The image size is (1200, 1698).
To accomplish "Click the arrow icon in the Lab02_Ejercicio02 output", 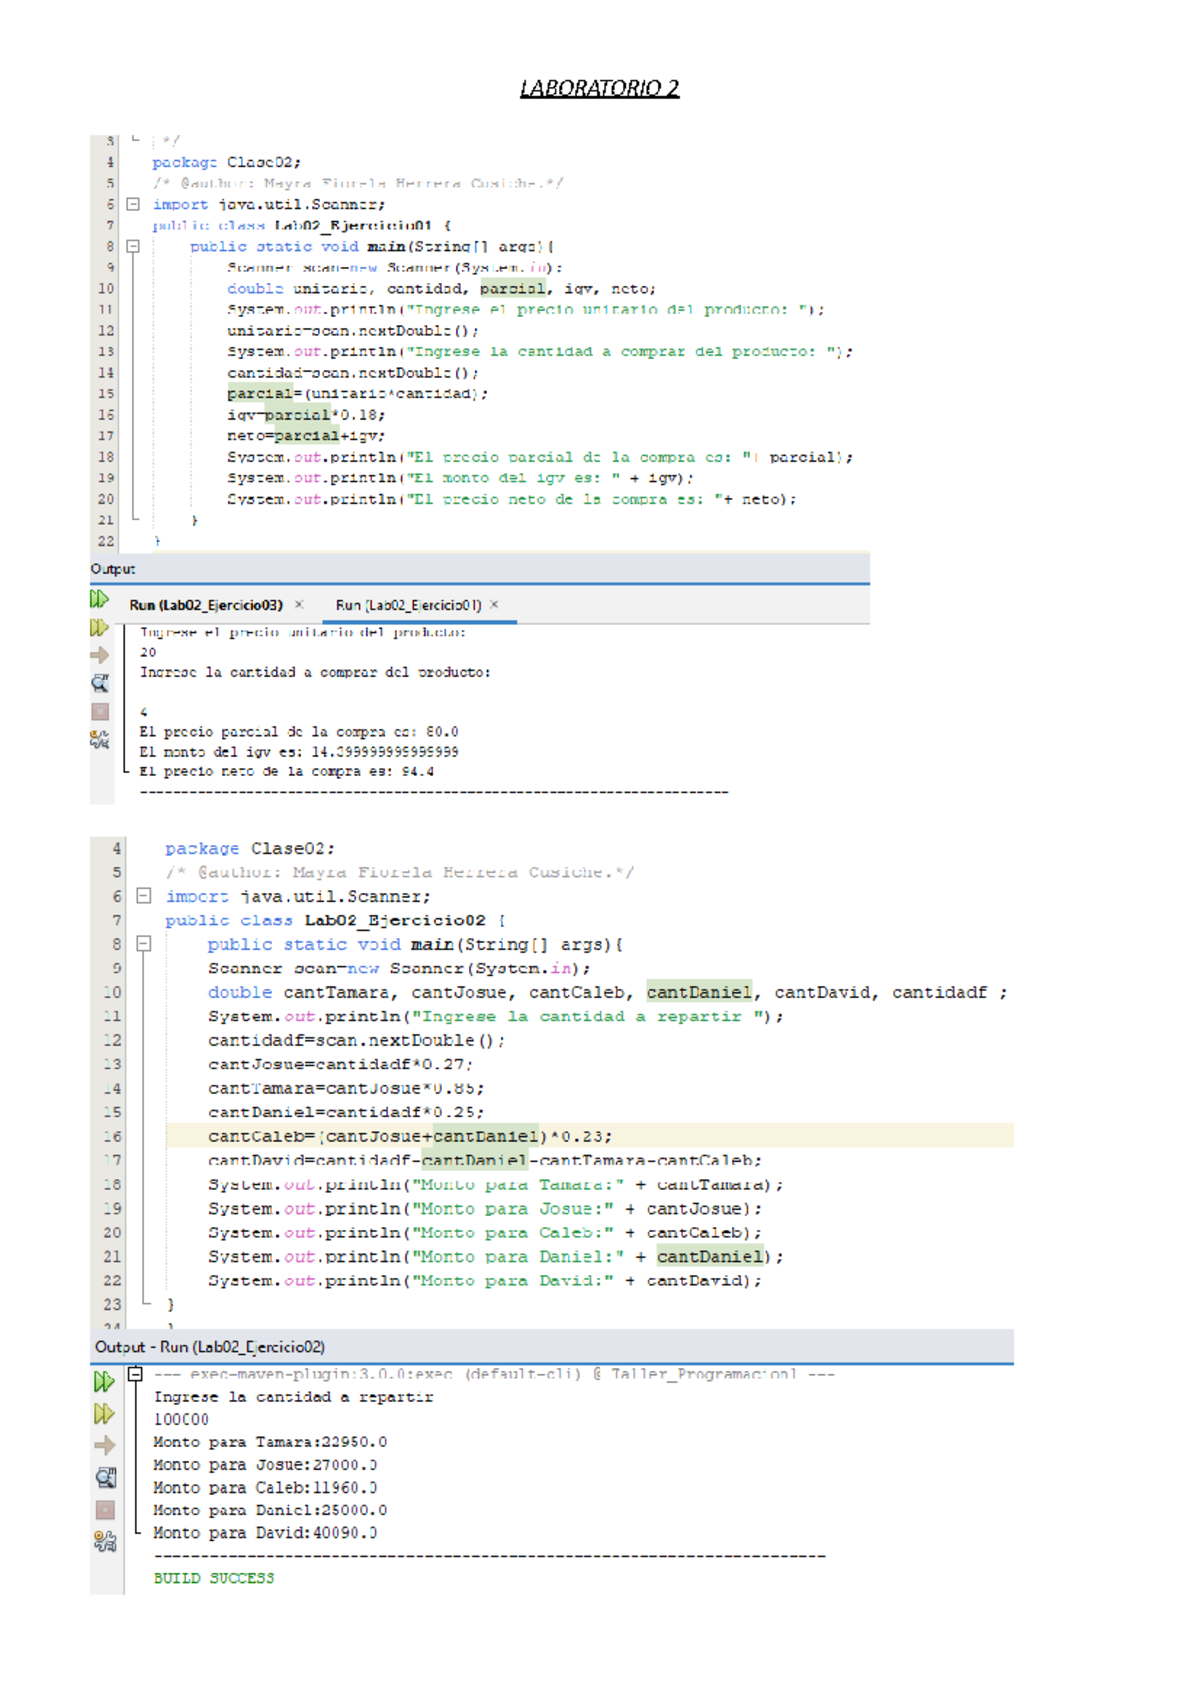I will [104, 1446].
